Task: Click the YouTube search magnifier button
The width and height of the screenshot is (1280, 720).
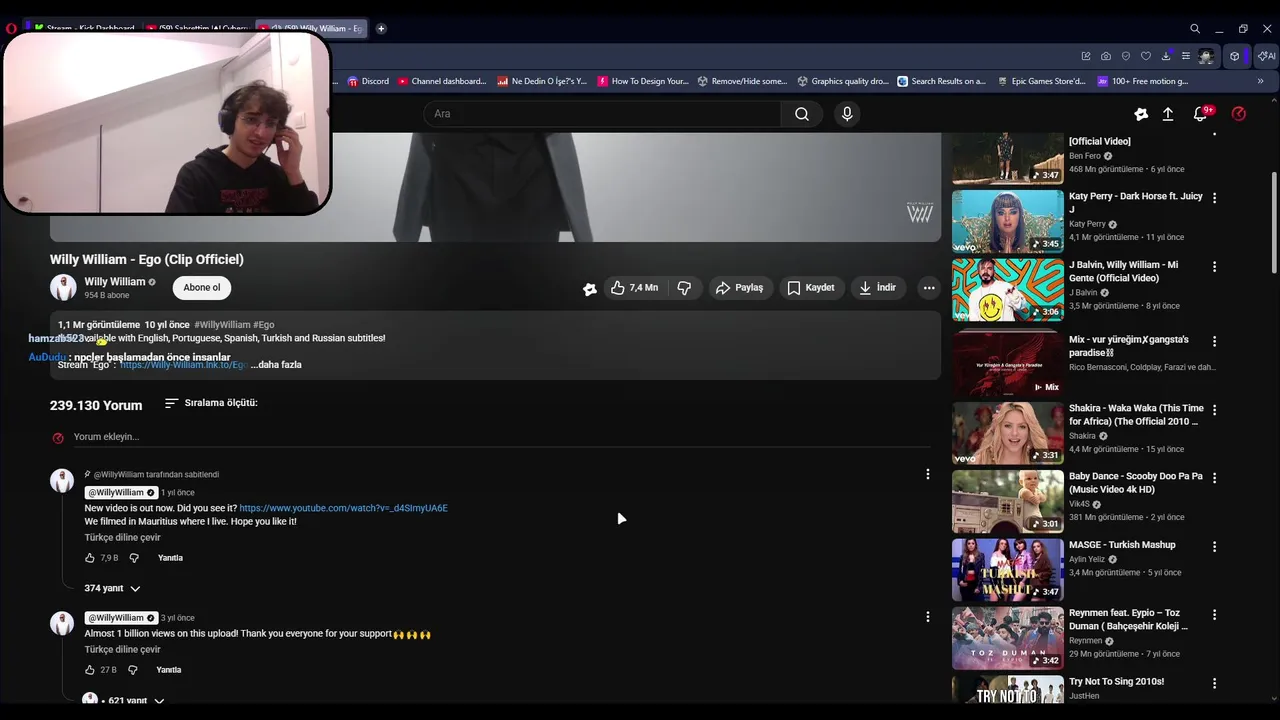Action: point(802,114)
